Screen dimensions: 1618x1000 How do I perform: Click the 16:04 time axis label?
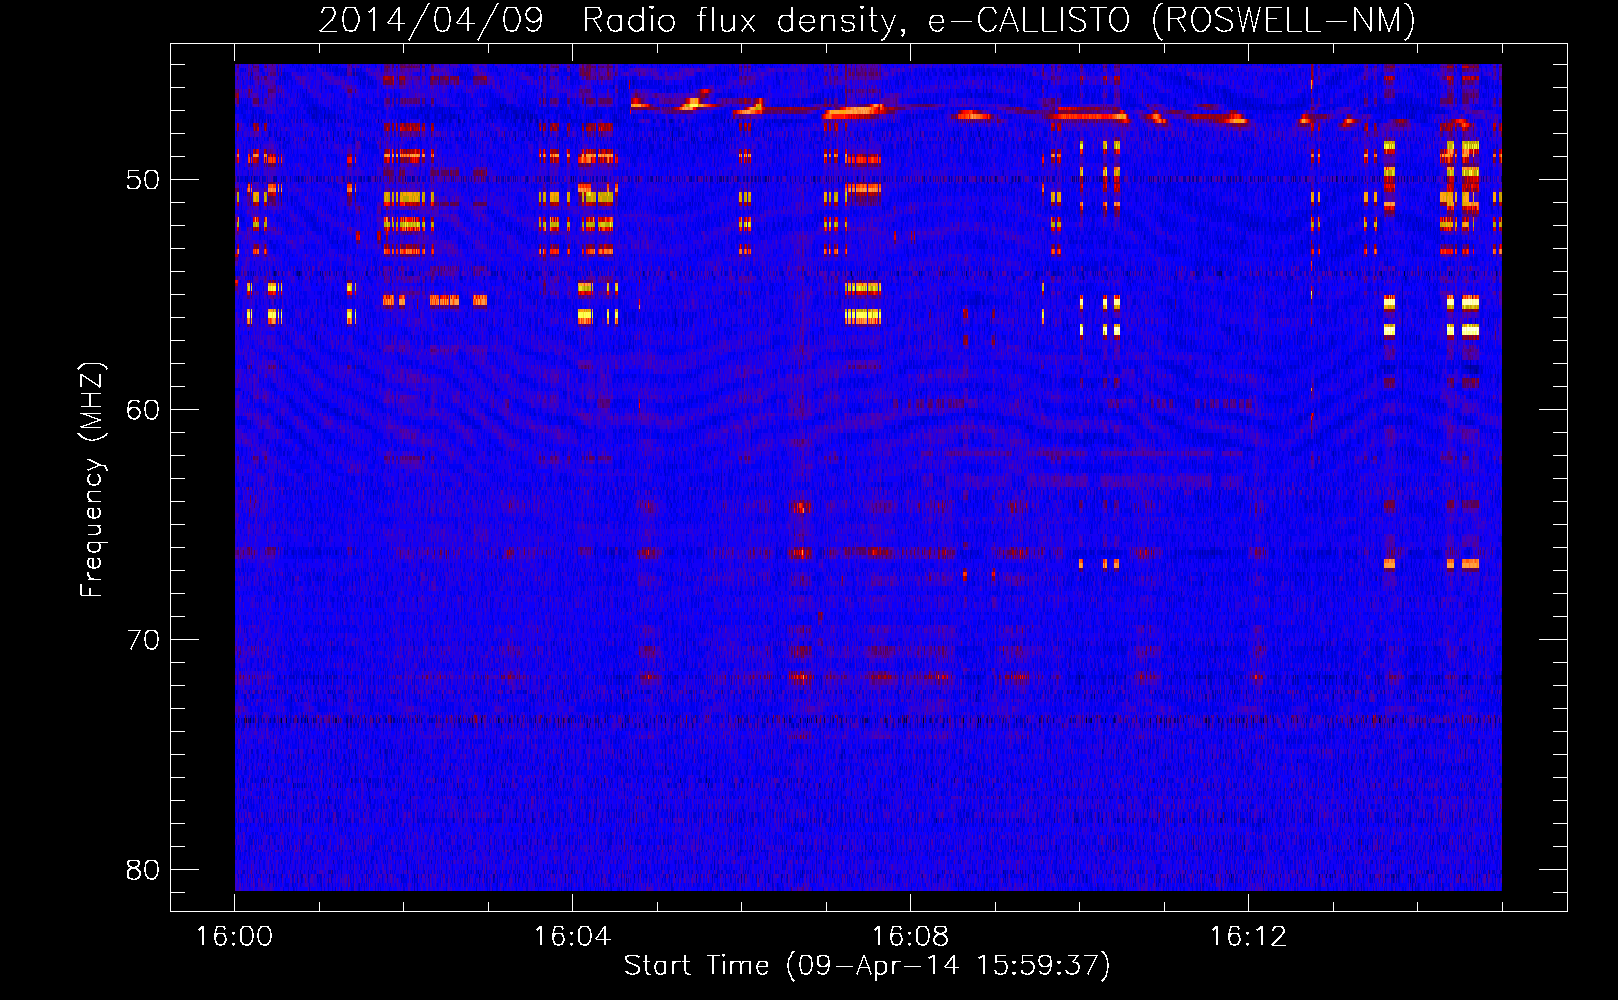tap(572, 936)
